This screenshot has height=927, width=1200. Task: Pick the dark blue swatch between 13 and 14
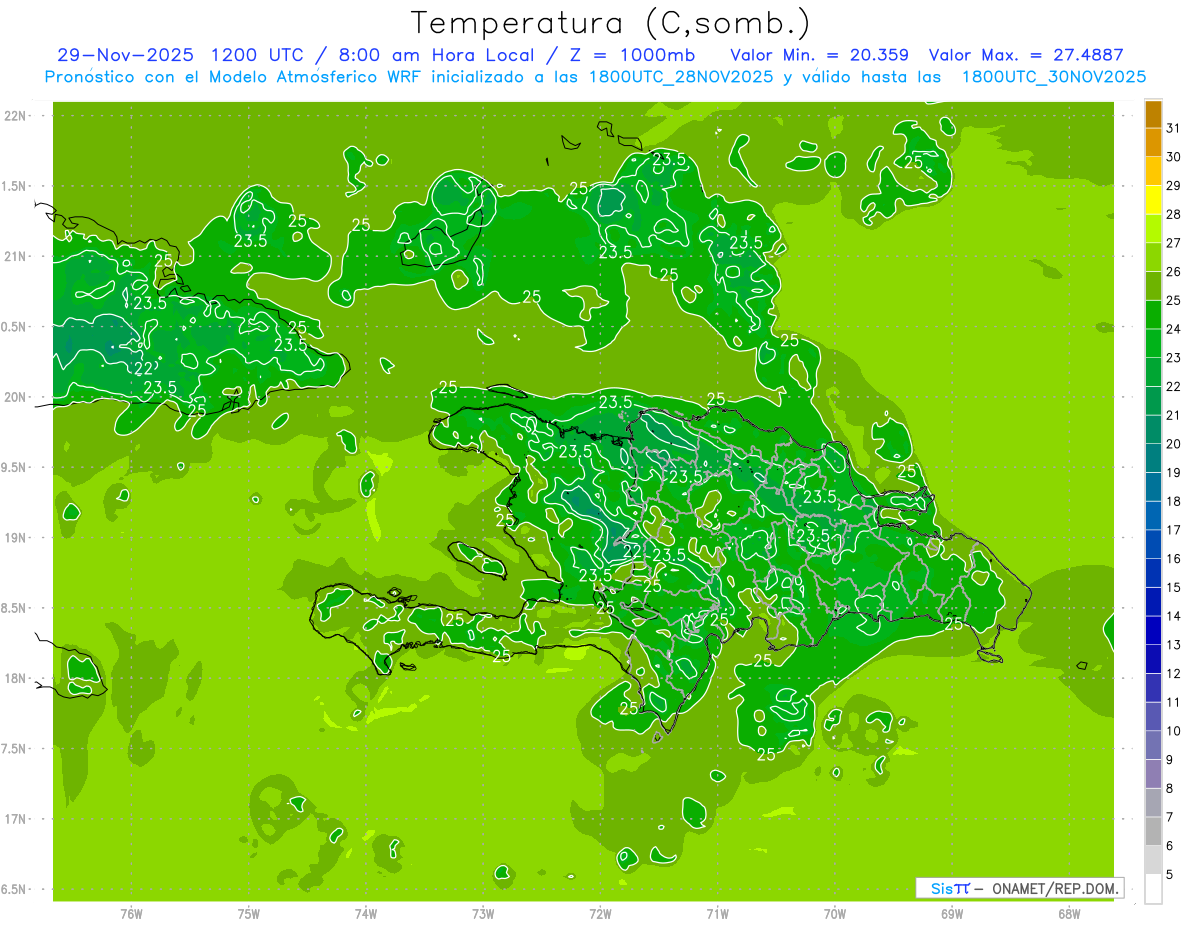1153,631
